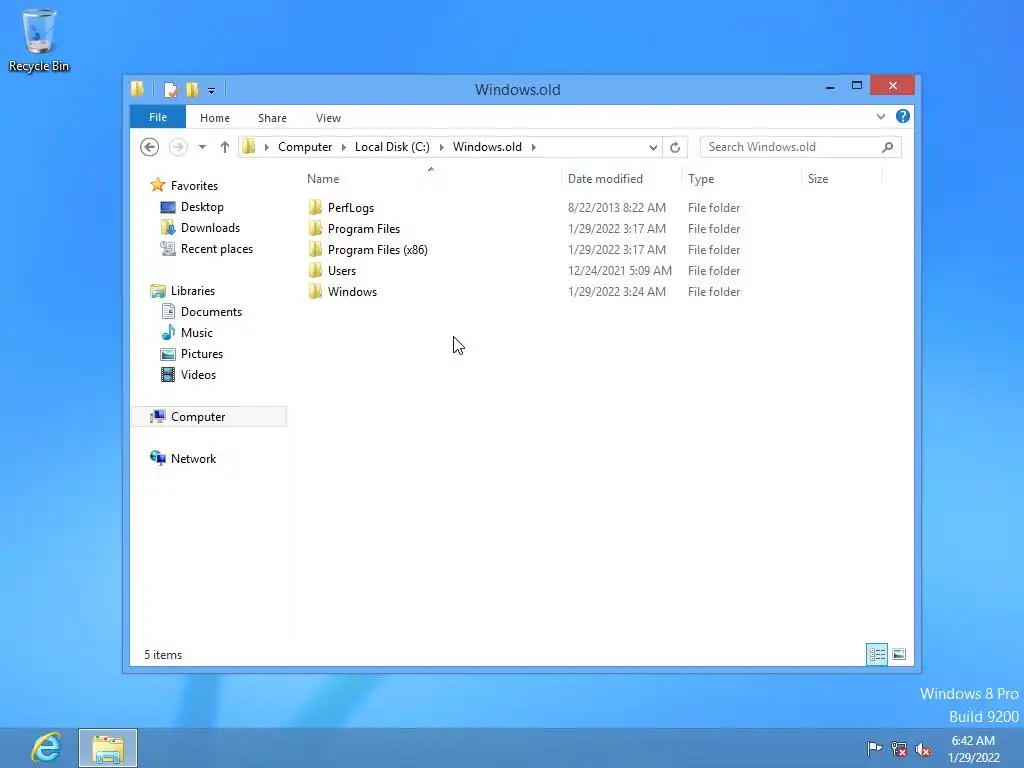Open the Music library
This screenshot has width=1024, height=768.
pos(197,332)
